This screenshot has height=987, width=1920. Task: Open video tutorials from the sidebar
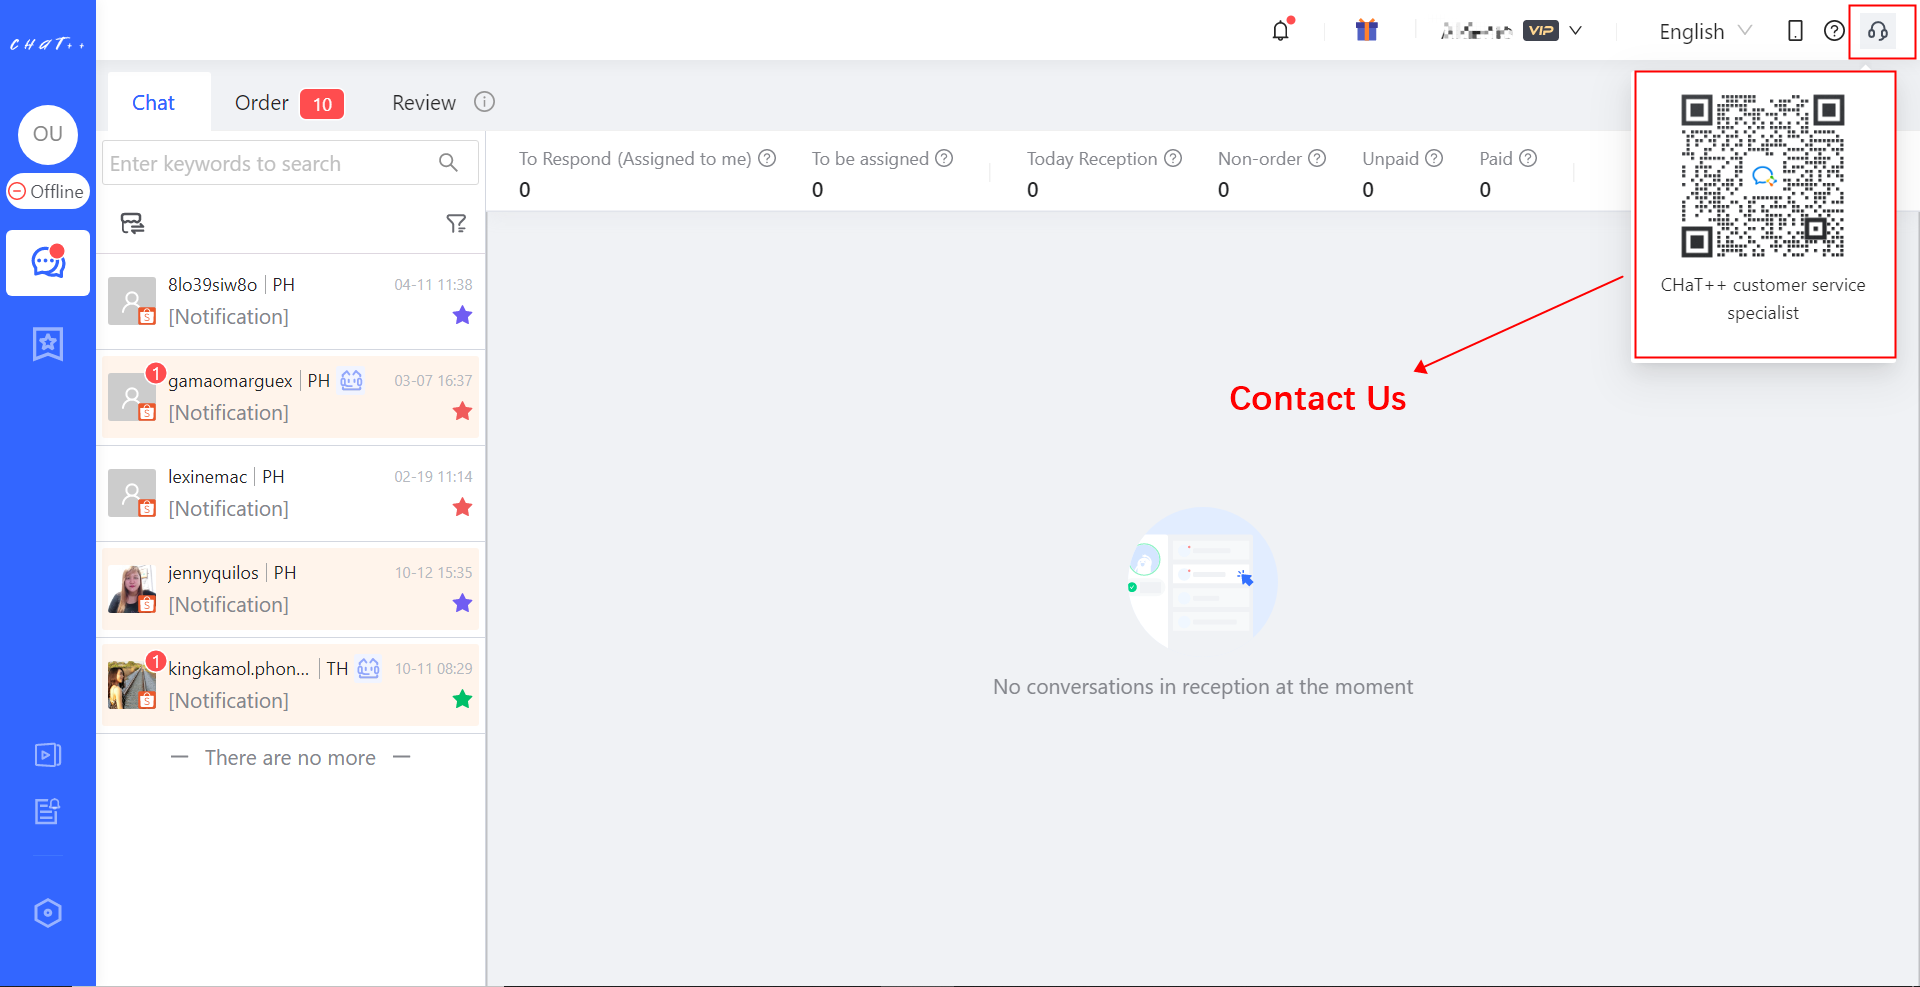click(x=47, y=755)
